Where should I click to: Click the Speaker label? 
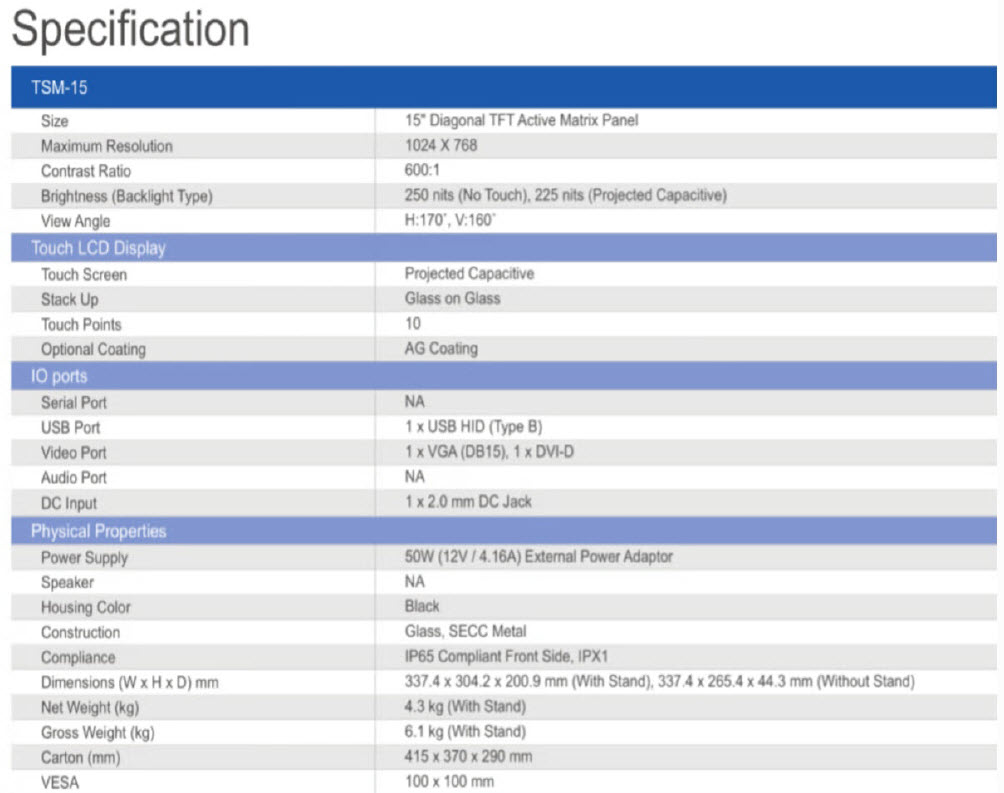(x=67, y=583)
